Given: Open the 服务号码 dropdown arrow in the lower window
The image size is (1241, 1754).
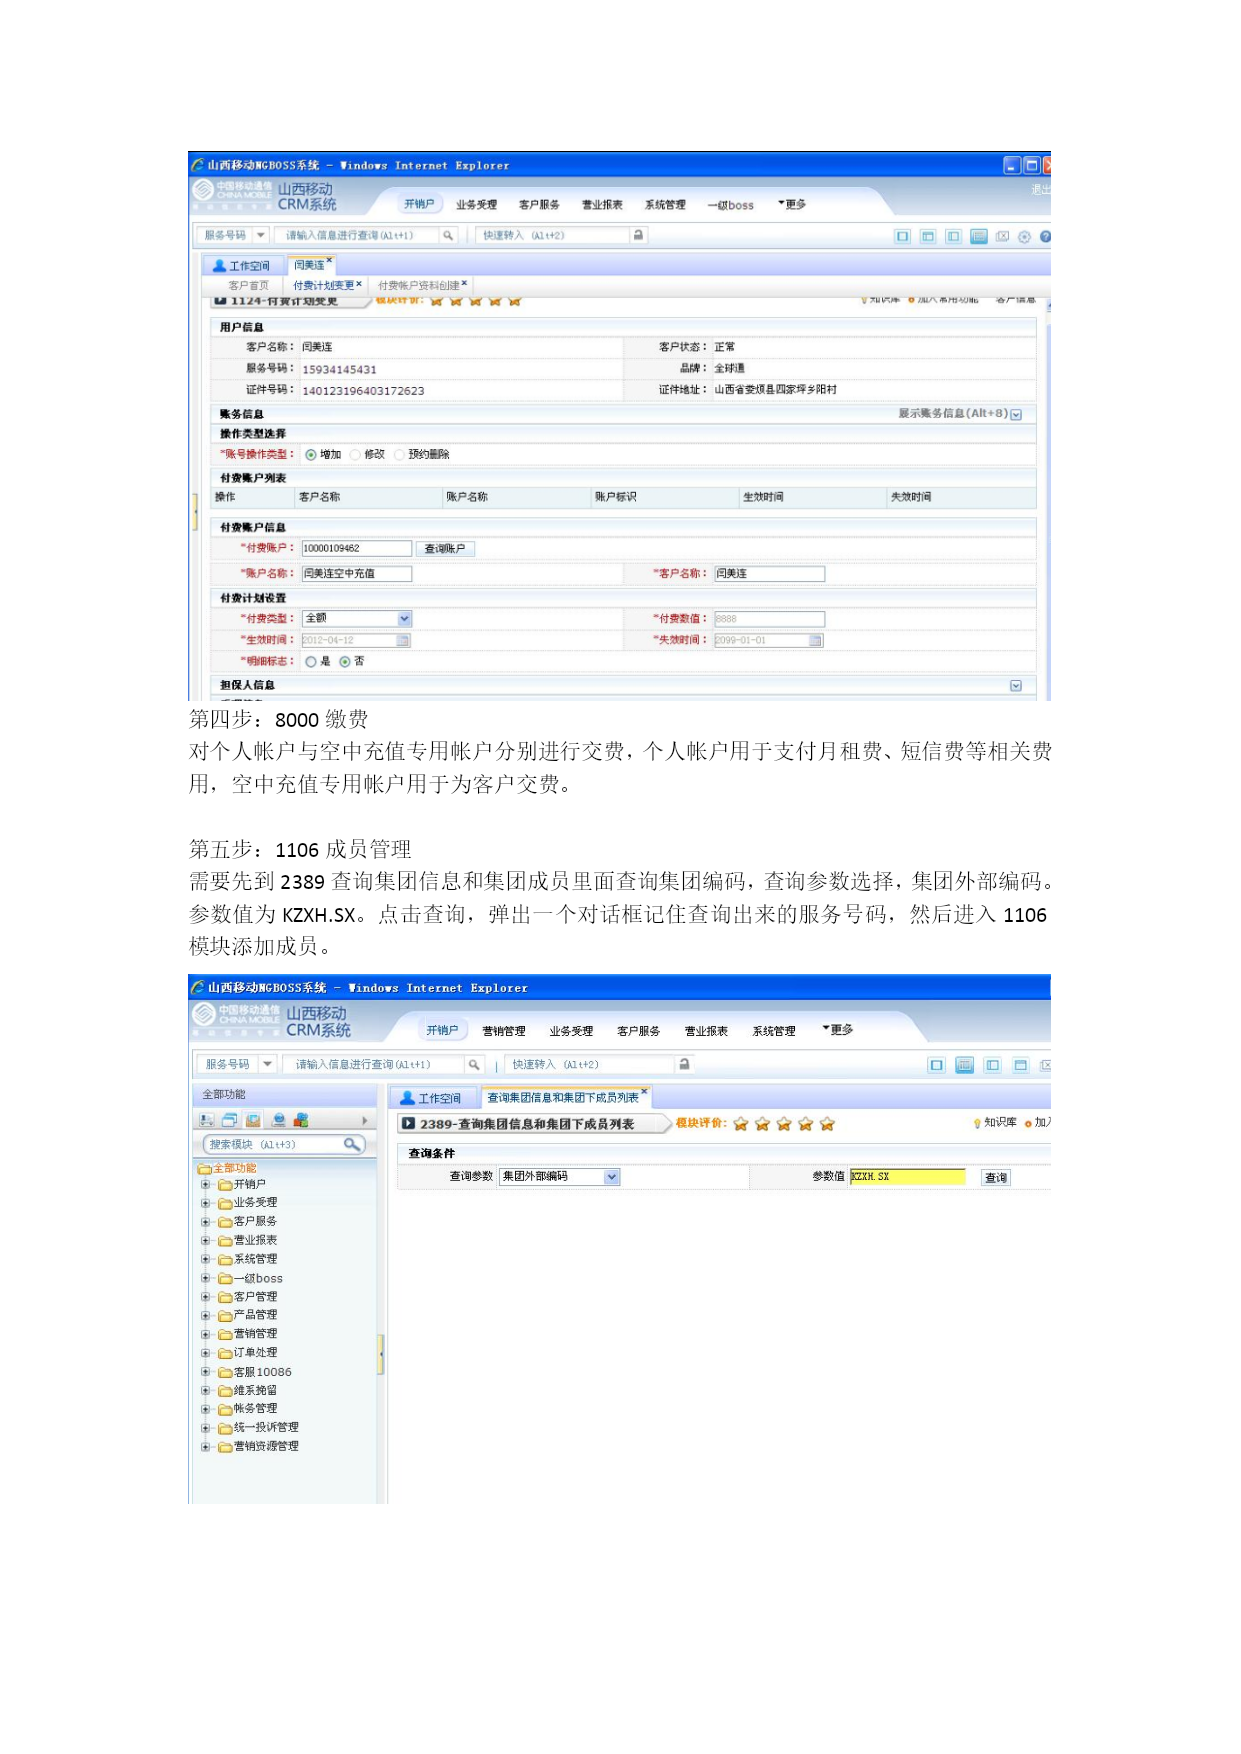Looking at the screenshot, I should click(268, 1064).
